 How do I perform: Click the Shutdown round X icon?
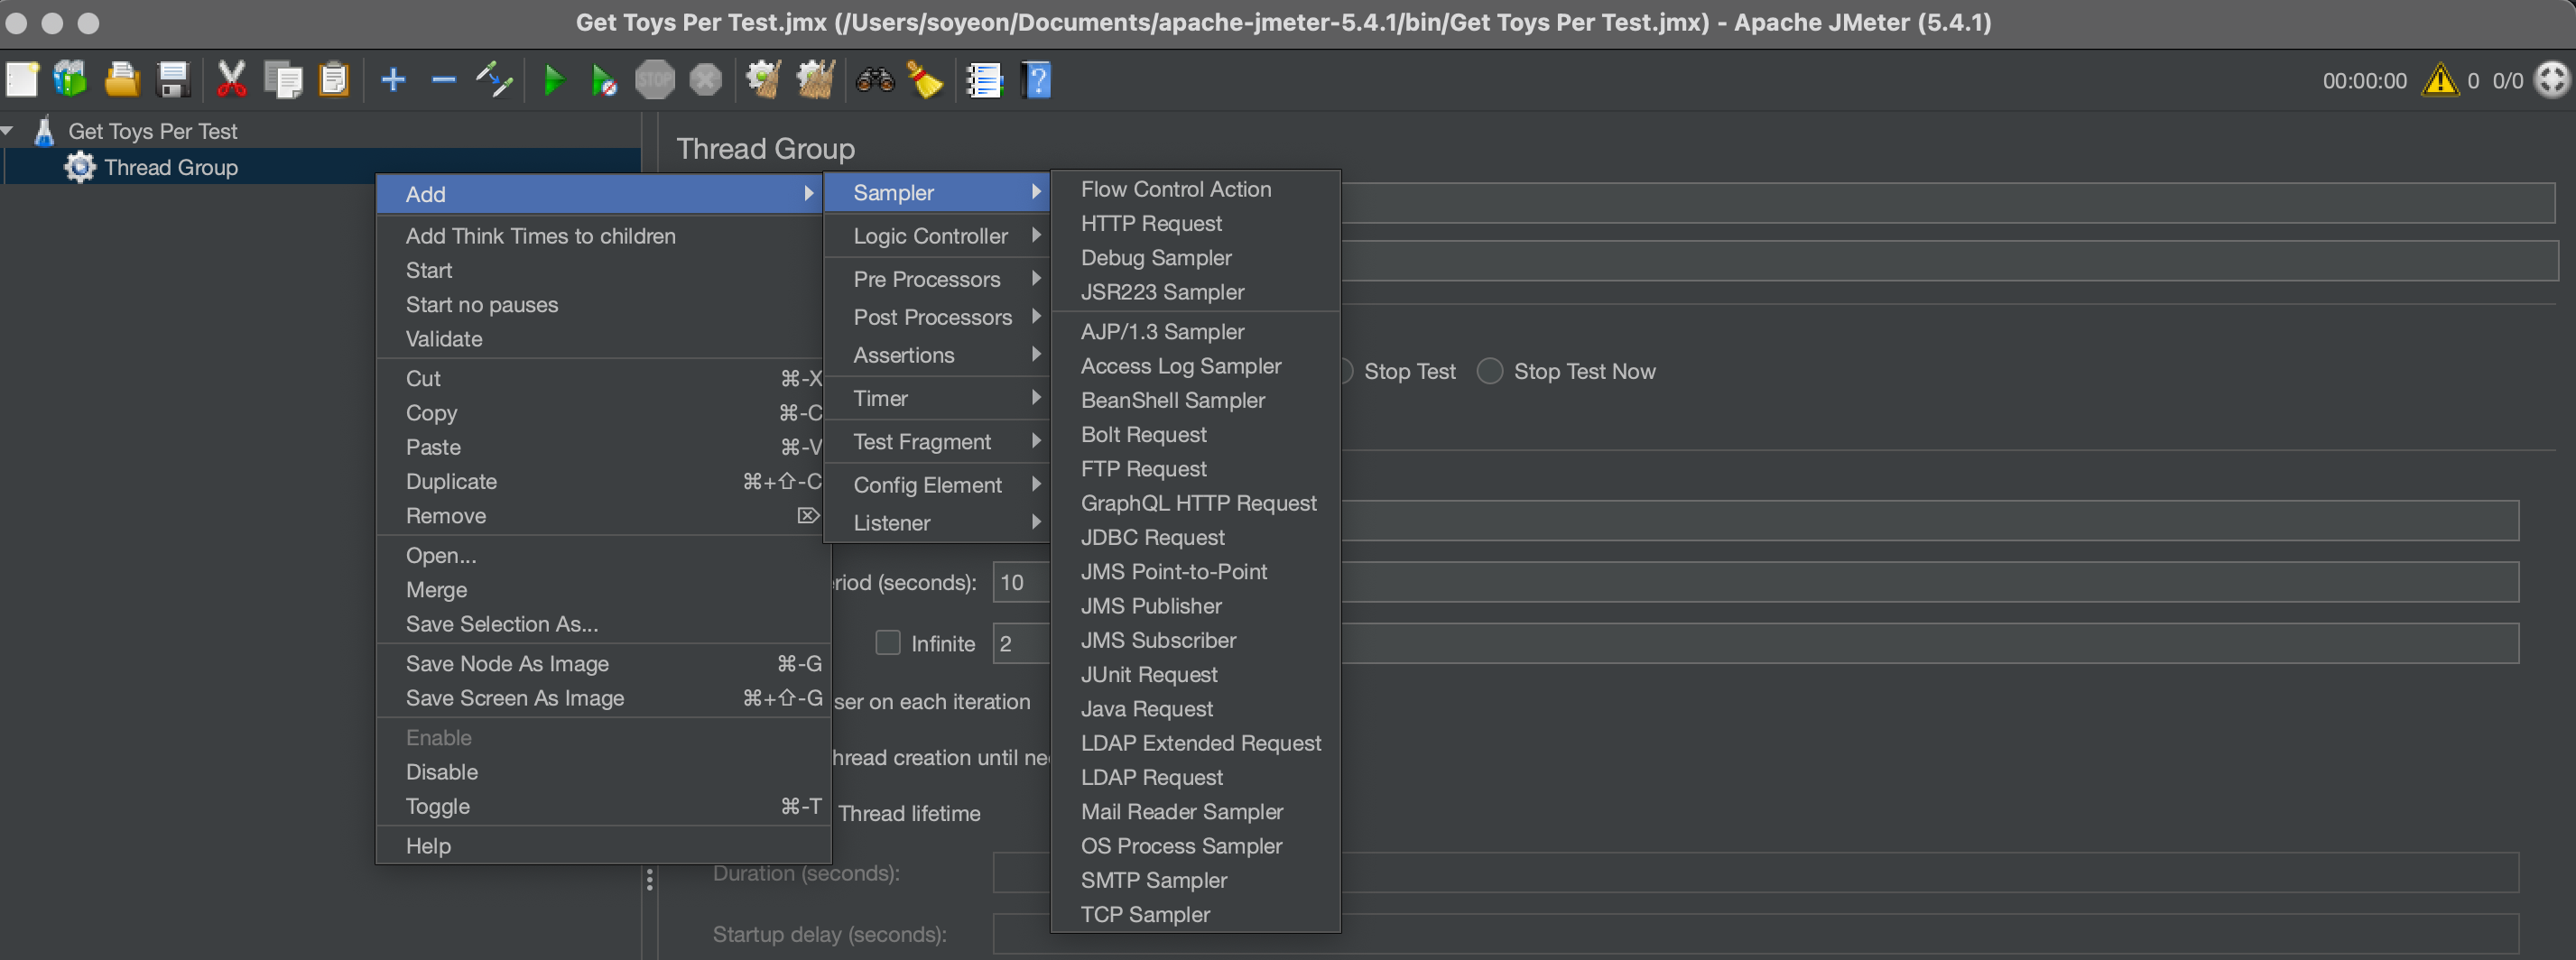[x=706, y=80]
